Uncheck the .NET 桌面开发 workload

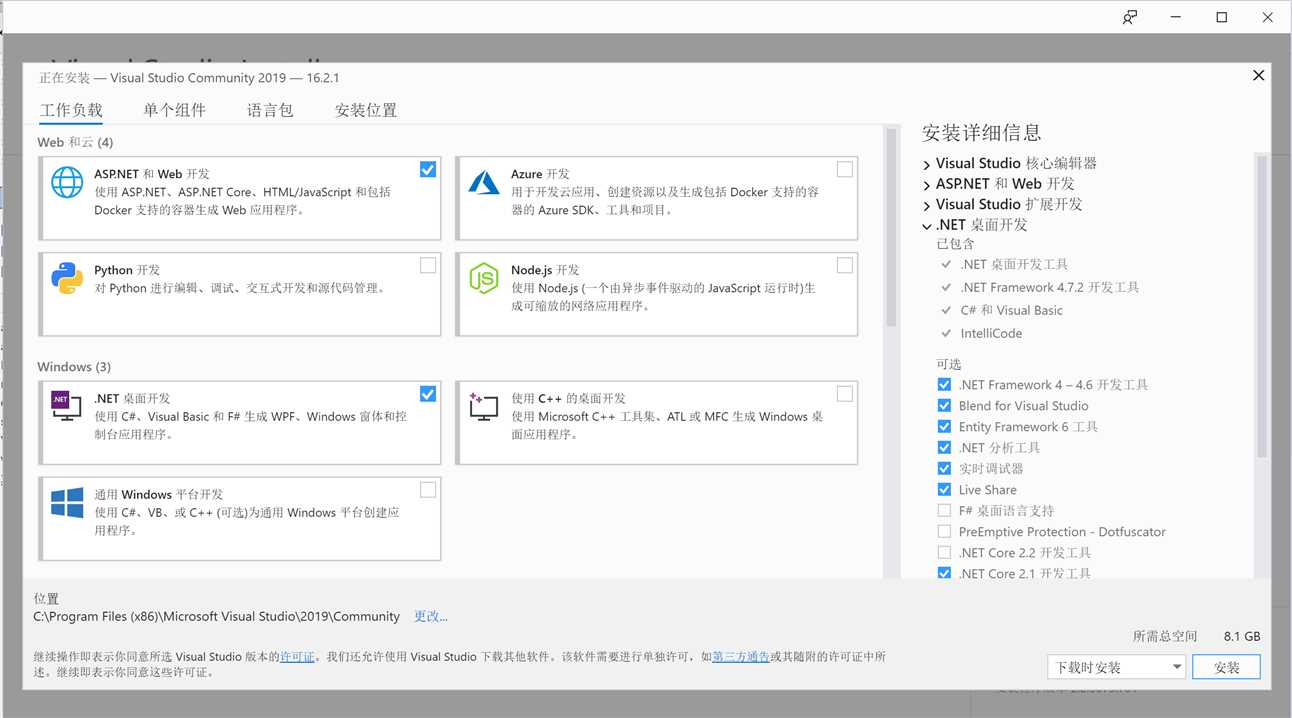coord(428,393)
